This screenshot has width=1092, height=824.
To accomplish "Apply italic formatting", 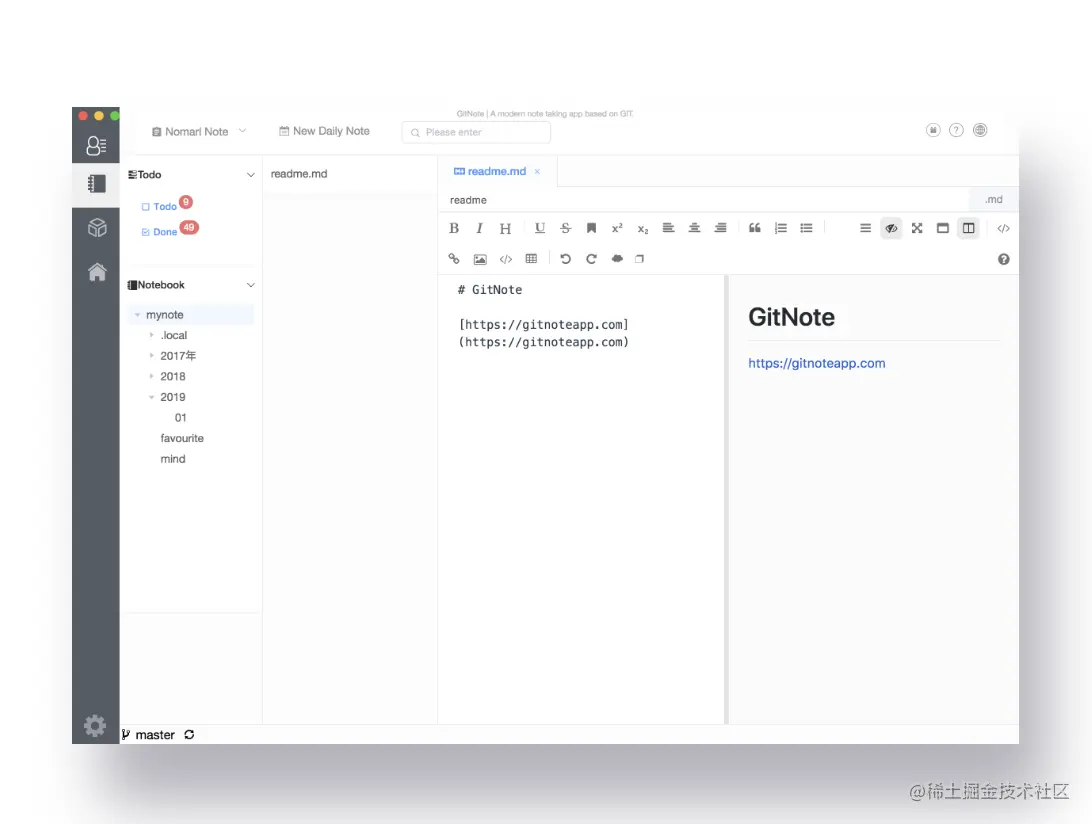I will (x=479, y=228).
